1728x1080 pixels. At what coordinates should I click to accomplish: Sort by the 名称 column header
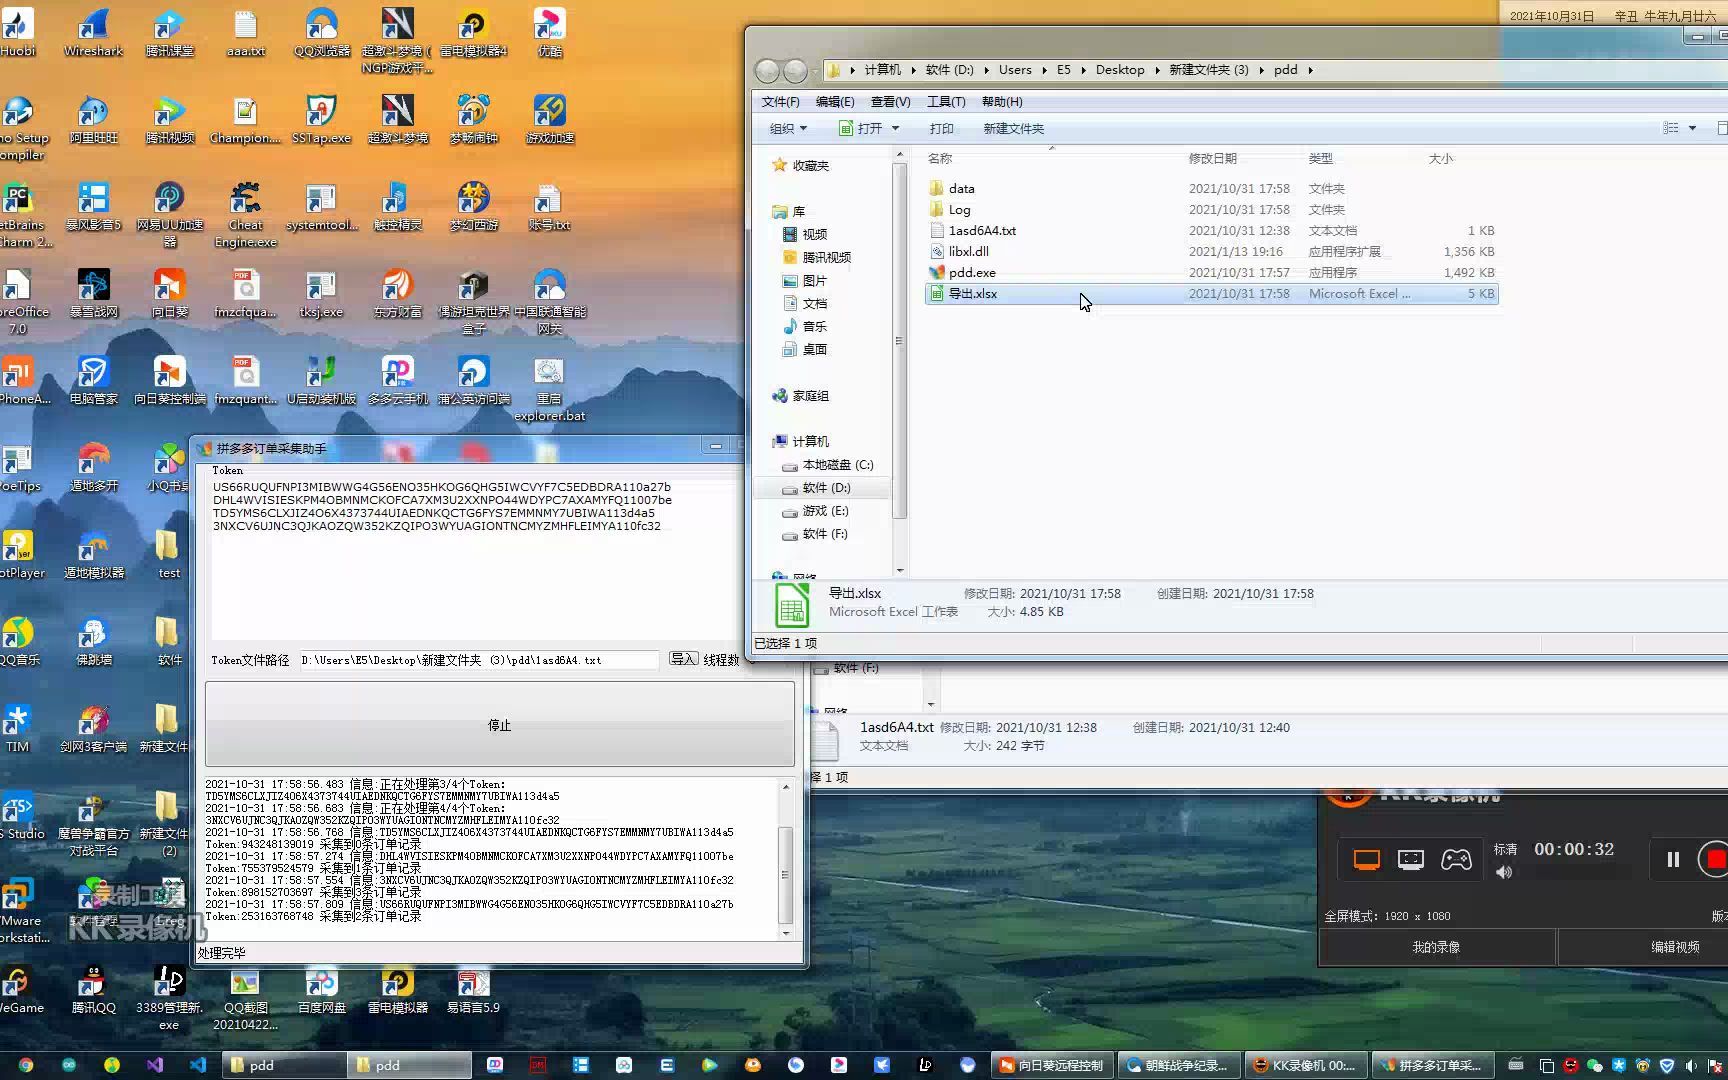(940, 158)
